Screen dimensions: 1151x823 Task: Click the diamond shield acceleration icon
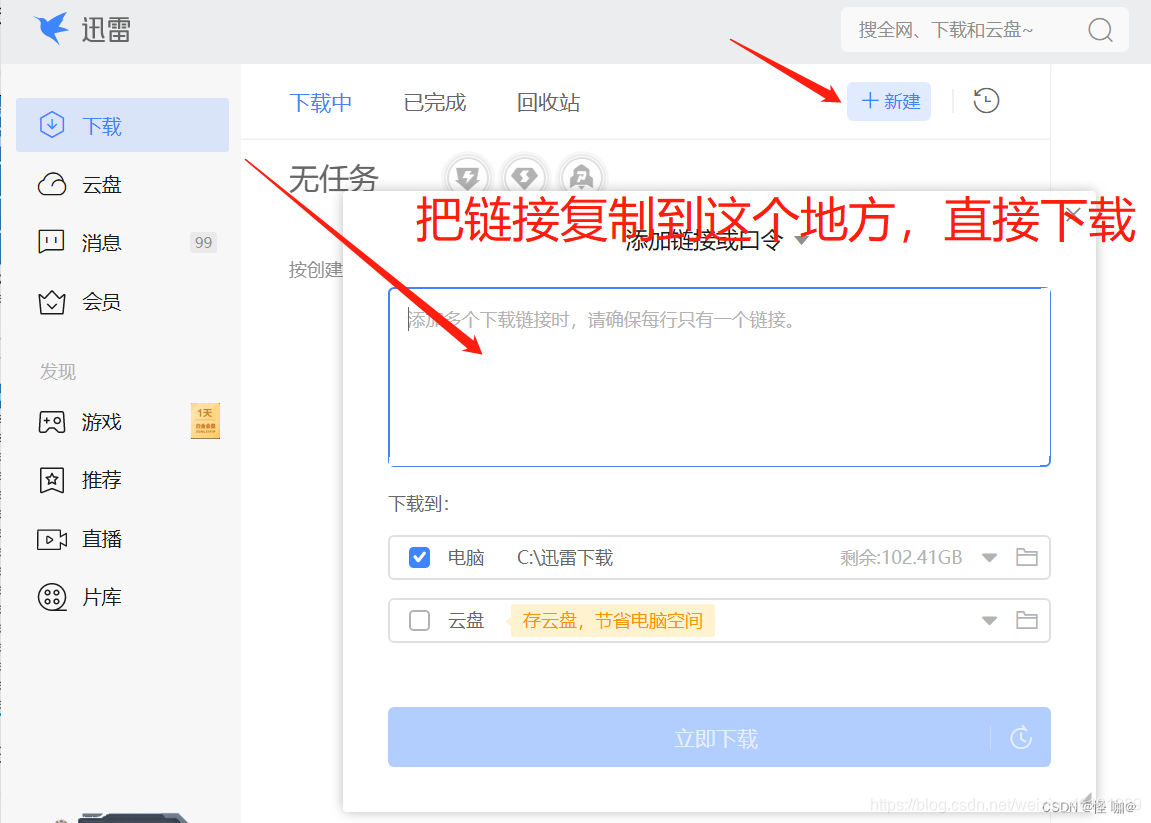[523, 175]
